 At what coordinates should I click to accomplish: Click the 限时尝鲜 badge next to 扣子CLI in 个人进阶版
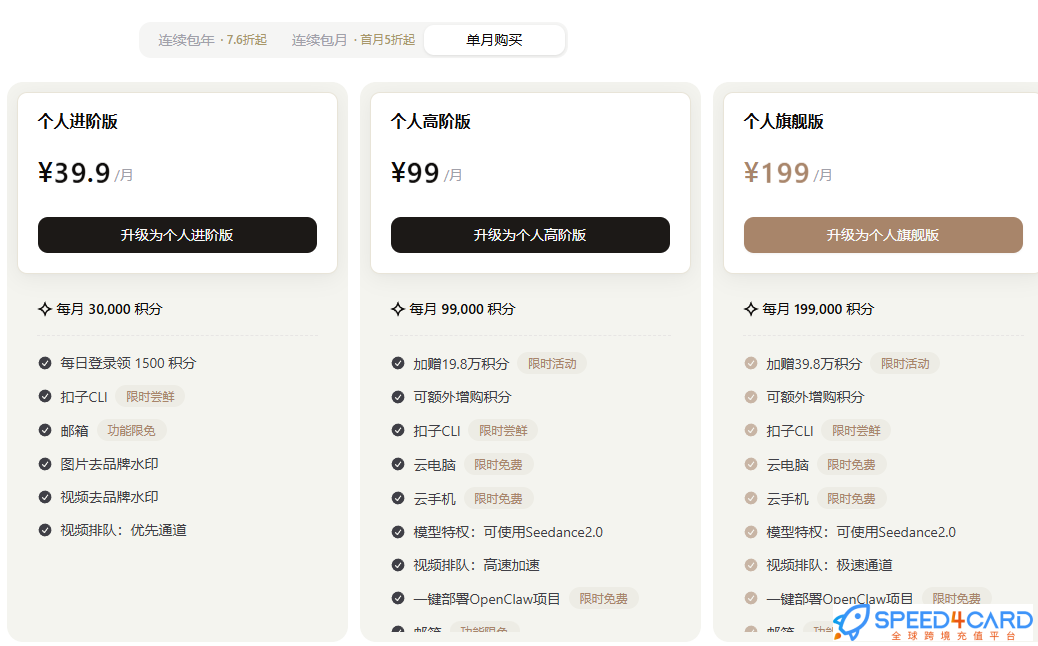150,396
